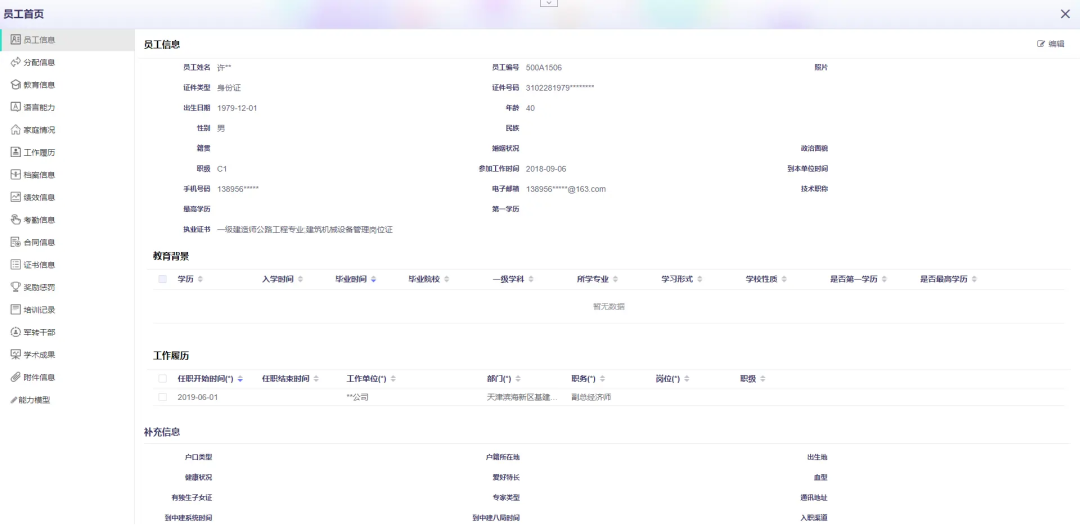Click the 一级建造师 certificate text
Screen dimensions: 1080x527
coord(304,229)
